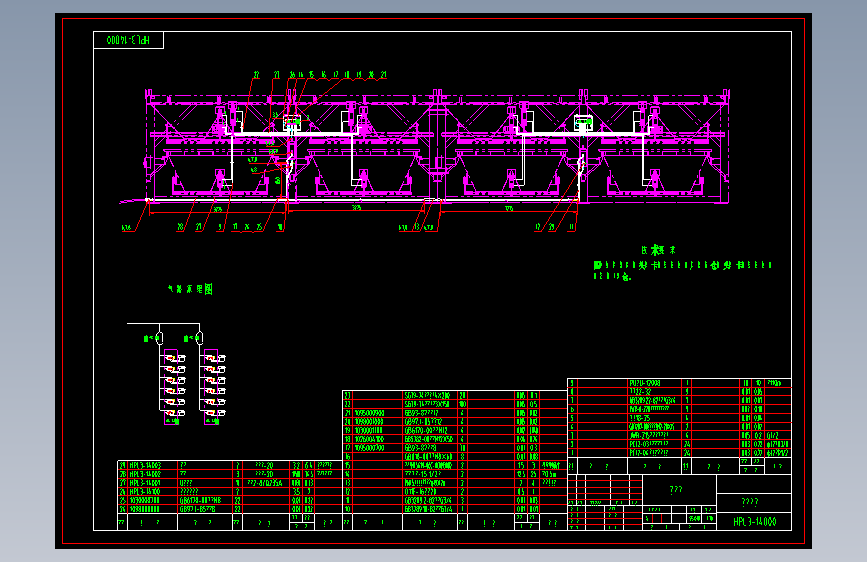867x562 pixels.
Task: Click part number HPL3-14002 in parts list
Action: [x=145, y=474]
